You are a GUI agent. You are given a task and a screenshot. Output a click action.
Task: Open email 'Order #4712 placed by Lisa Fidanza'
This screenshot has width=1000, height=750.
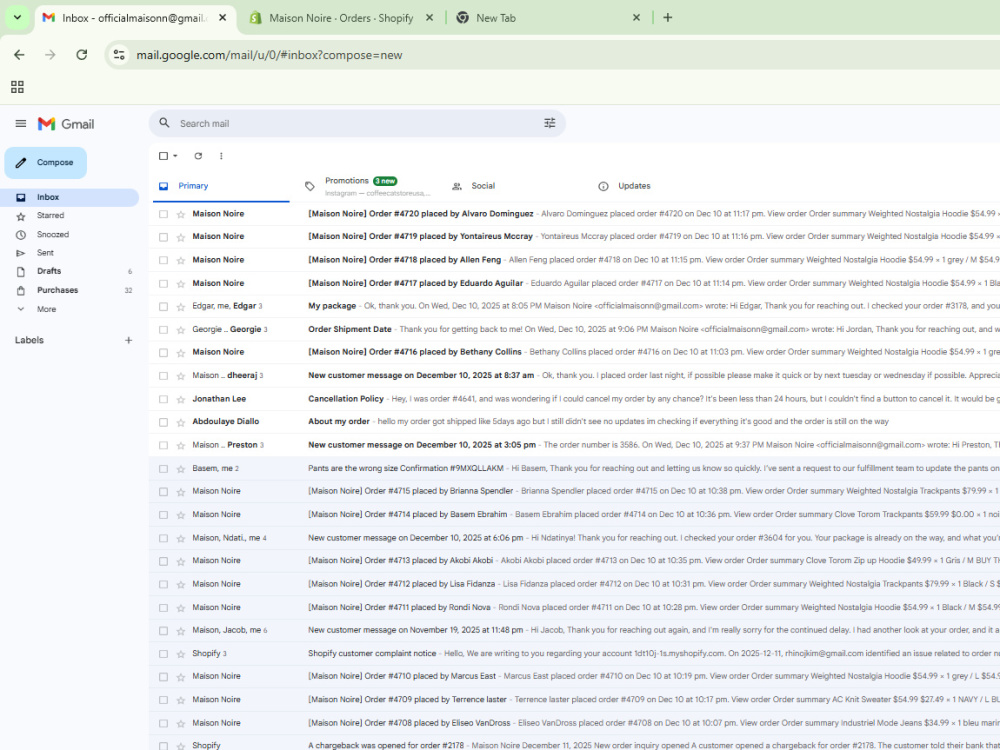[x=574, y=584]
